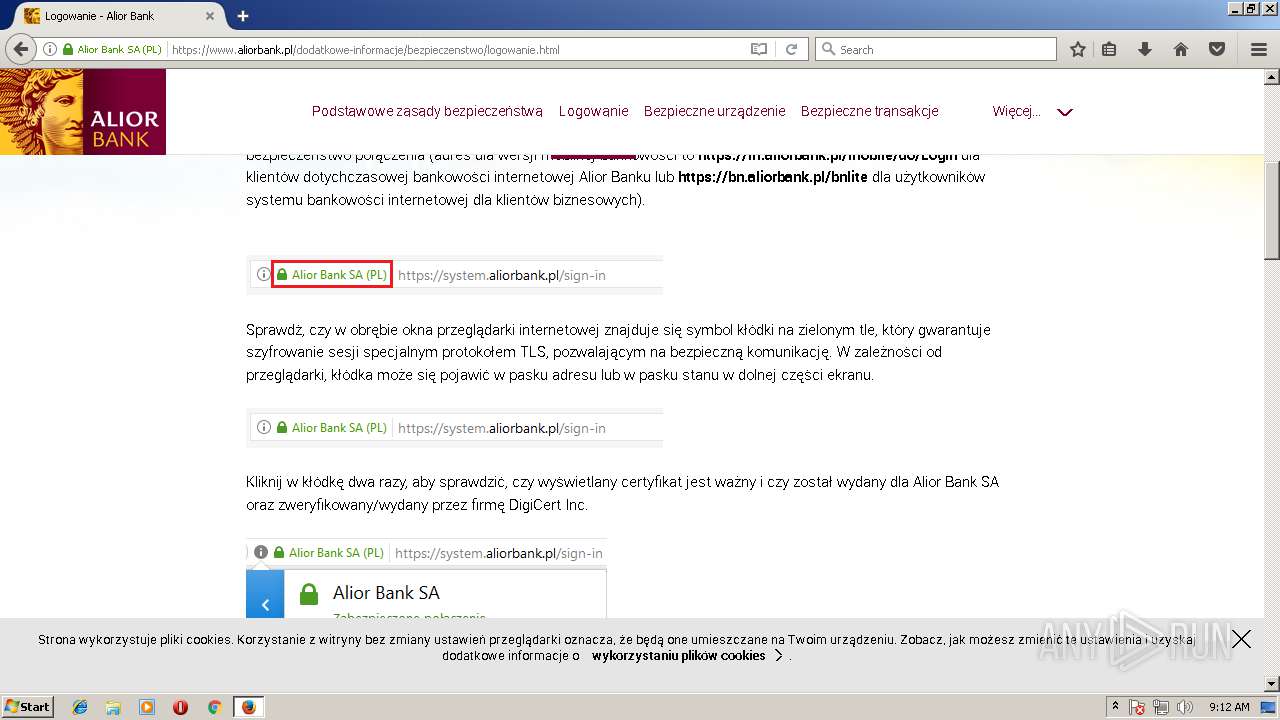Viewport: 1280px width, 720px height.
Task: Click the scrollbar up arrow
Action: (1272, 77)
